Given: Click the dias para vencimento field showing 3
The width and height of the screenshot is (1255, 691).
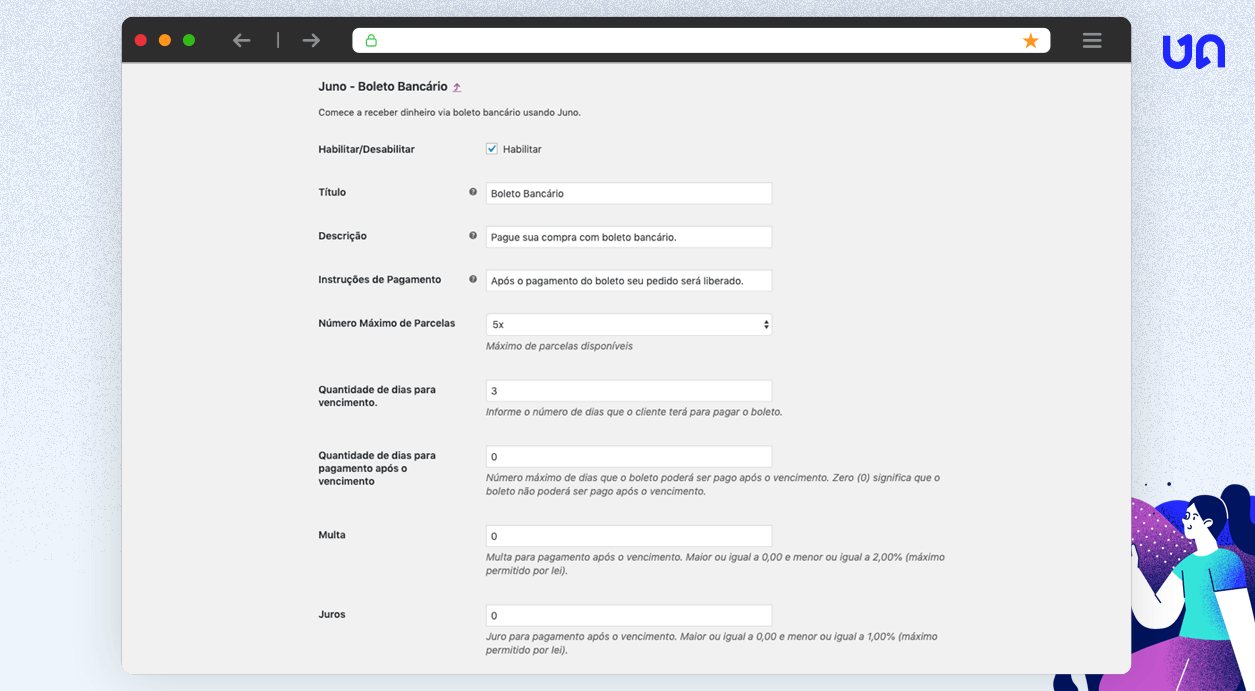Looking at the screenshot, I should 629,391.
